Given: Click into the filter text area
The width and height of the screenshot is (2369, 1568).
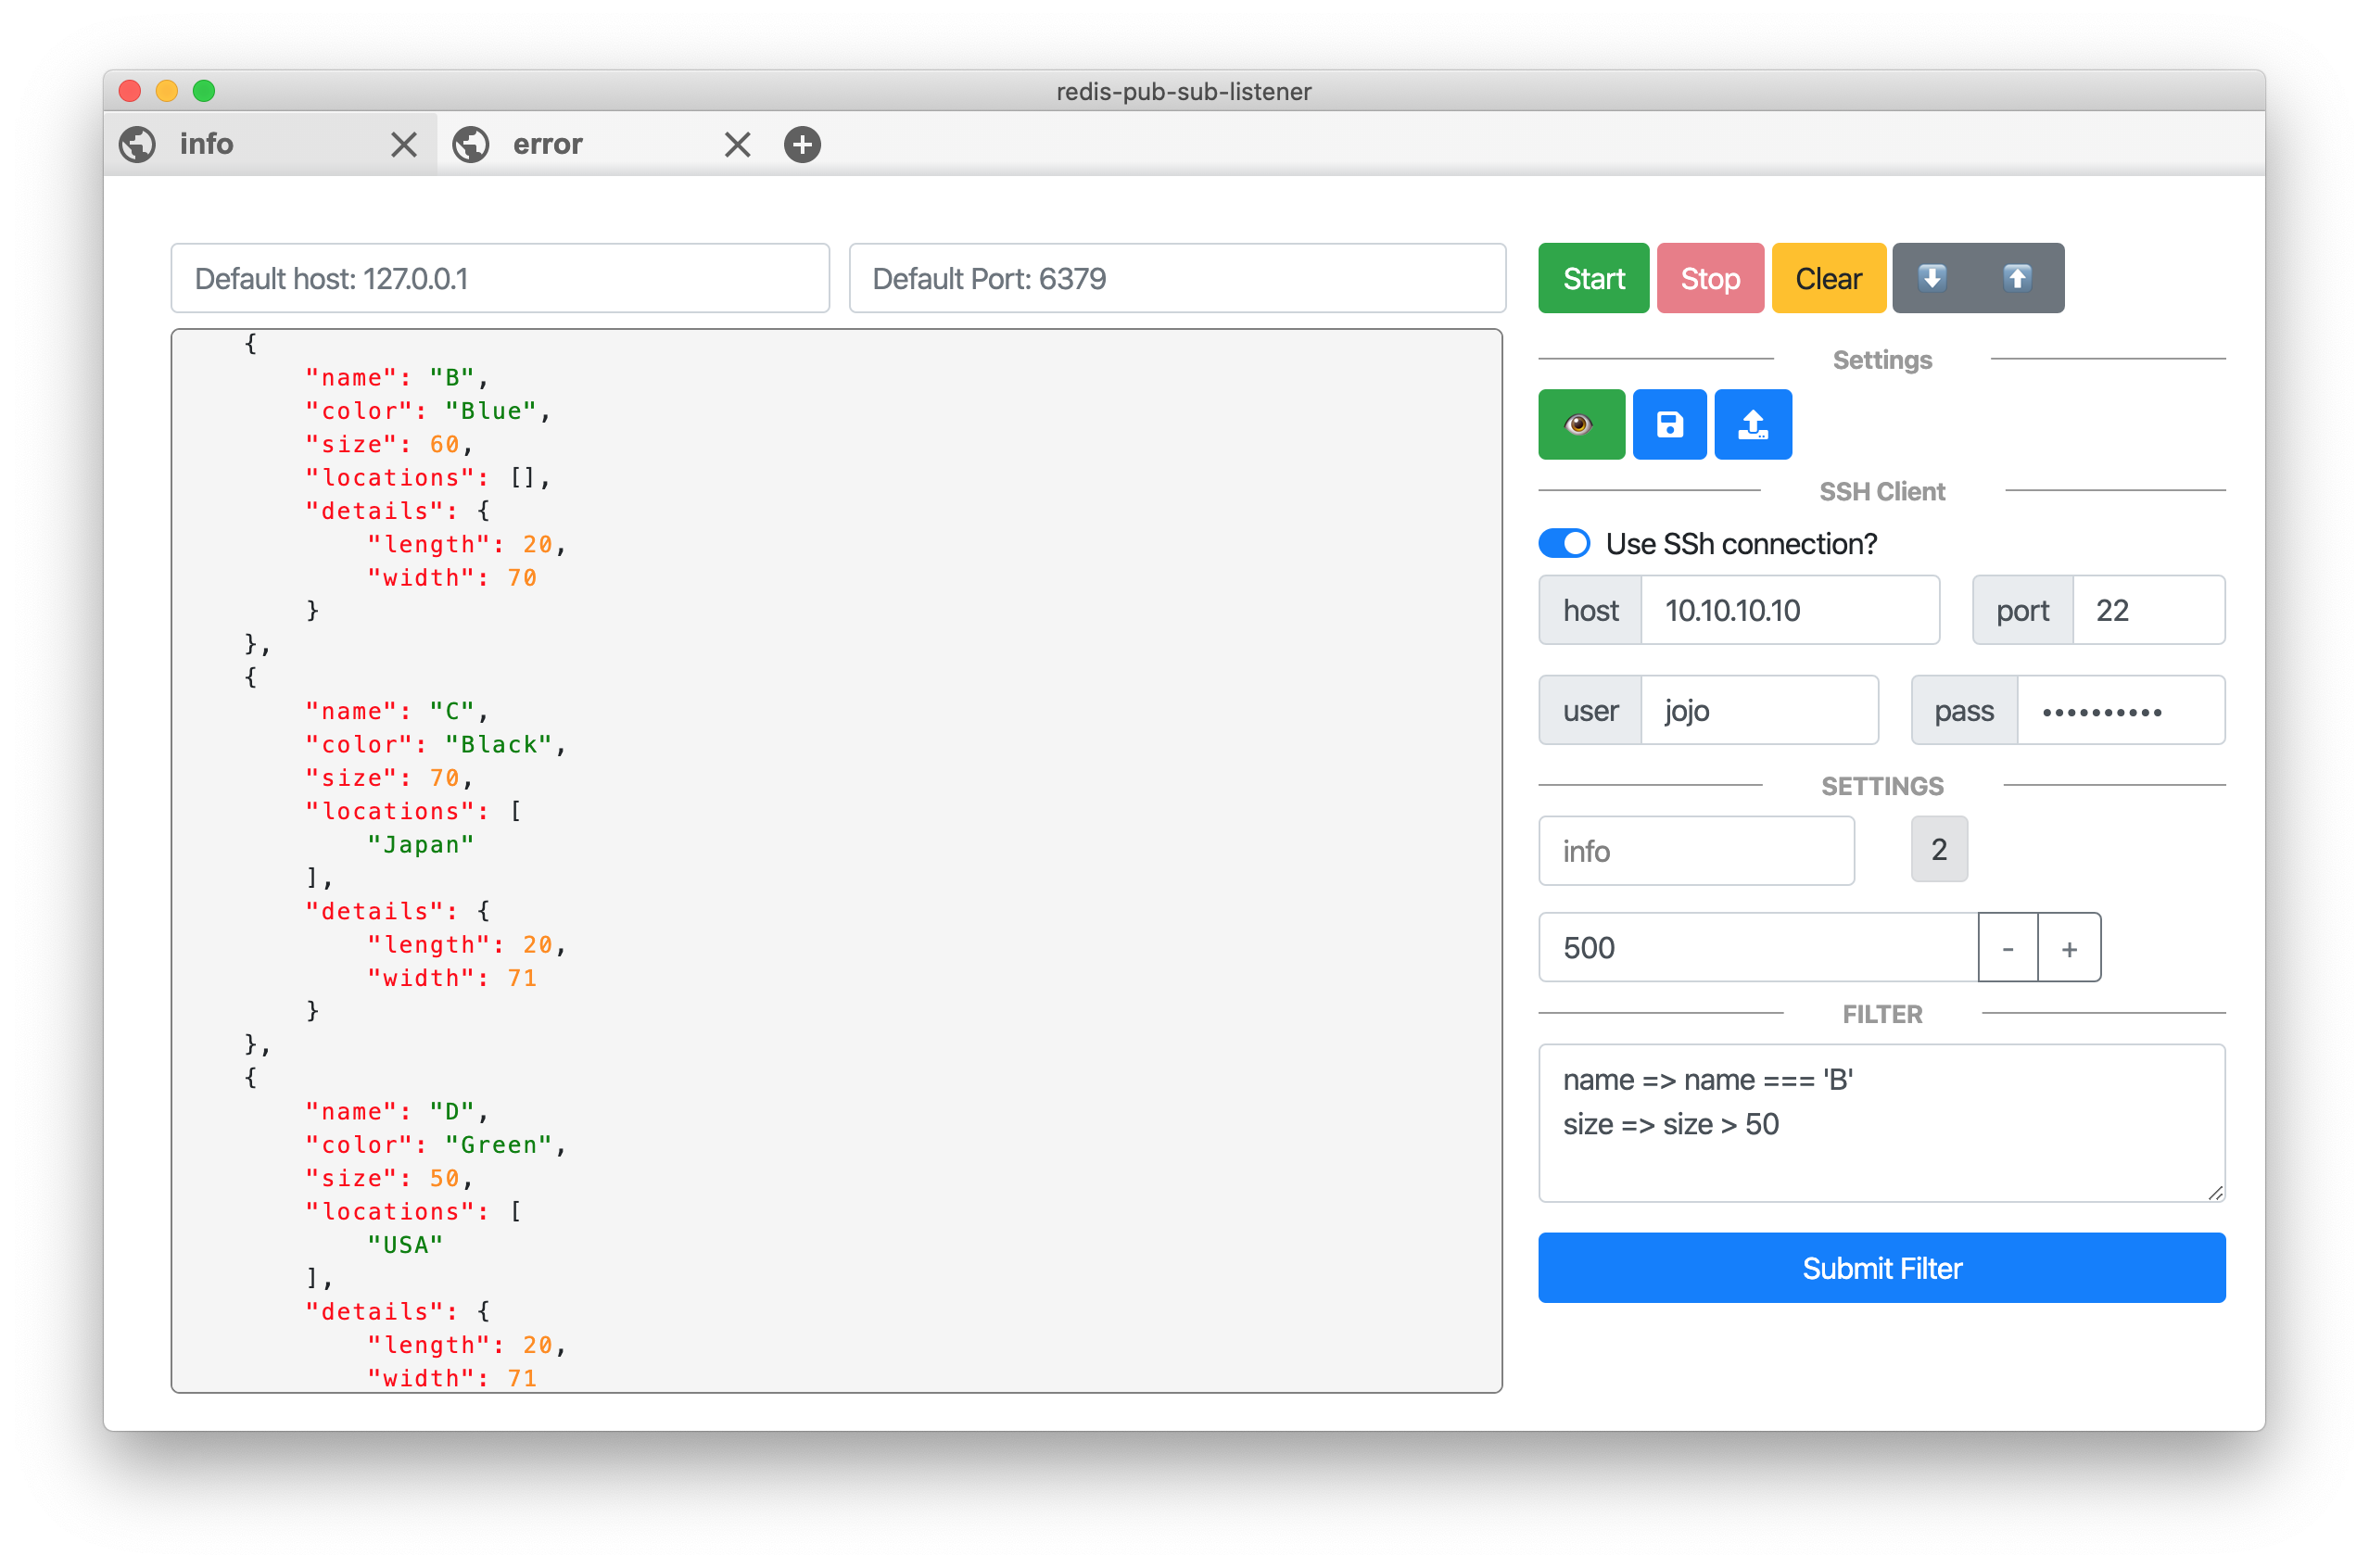Looking at the screenshot, I should [x=1881, y=1122].
